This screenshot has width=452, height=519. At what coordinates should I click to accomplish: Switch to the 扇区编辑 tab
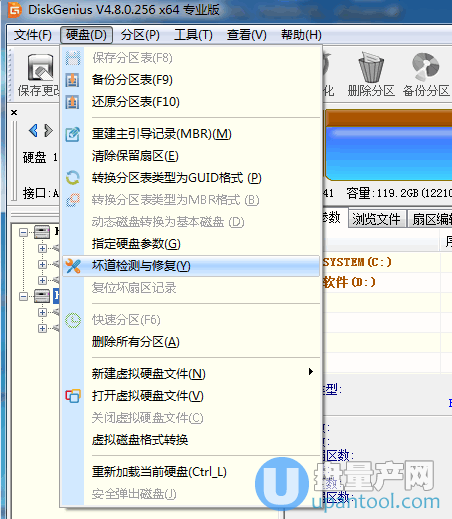point(430,219)
